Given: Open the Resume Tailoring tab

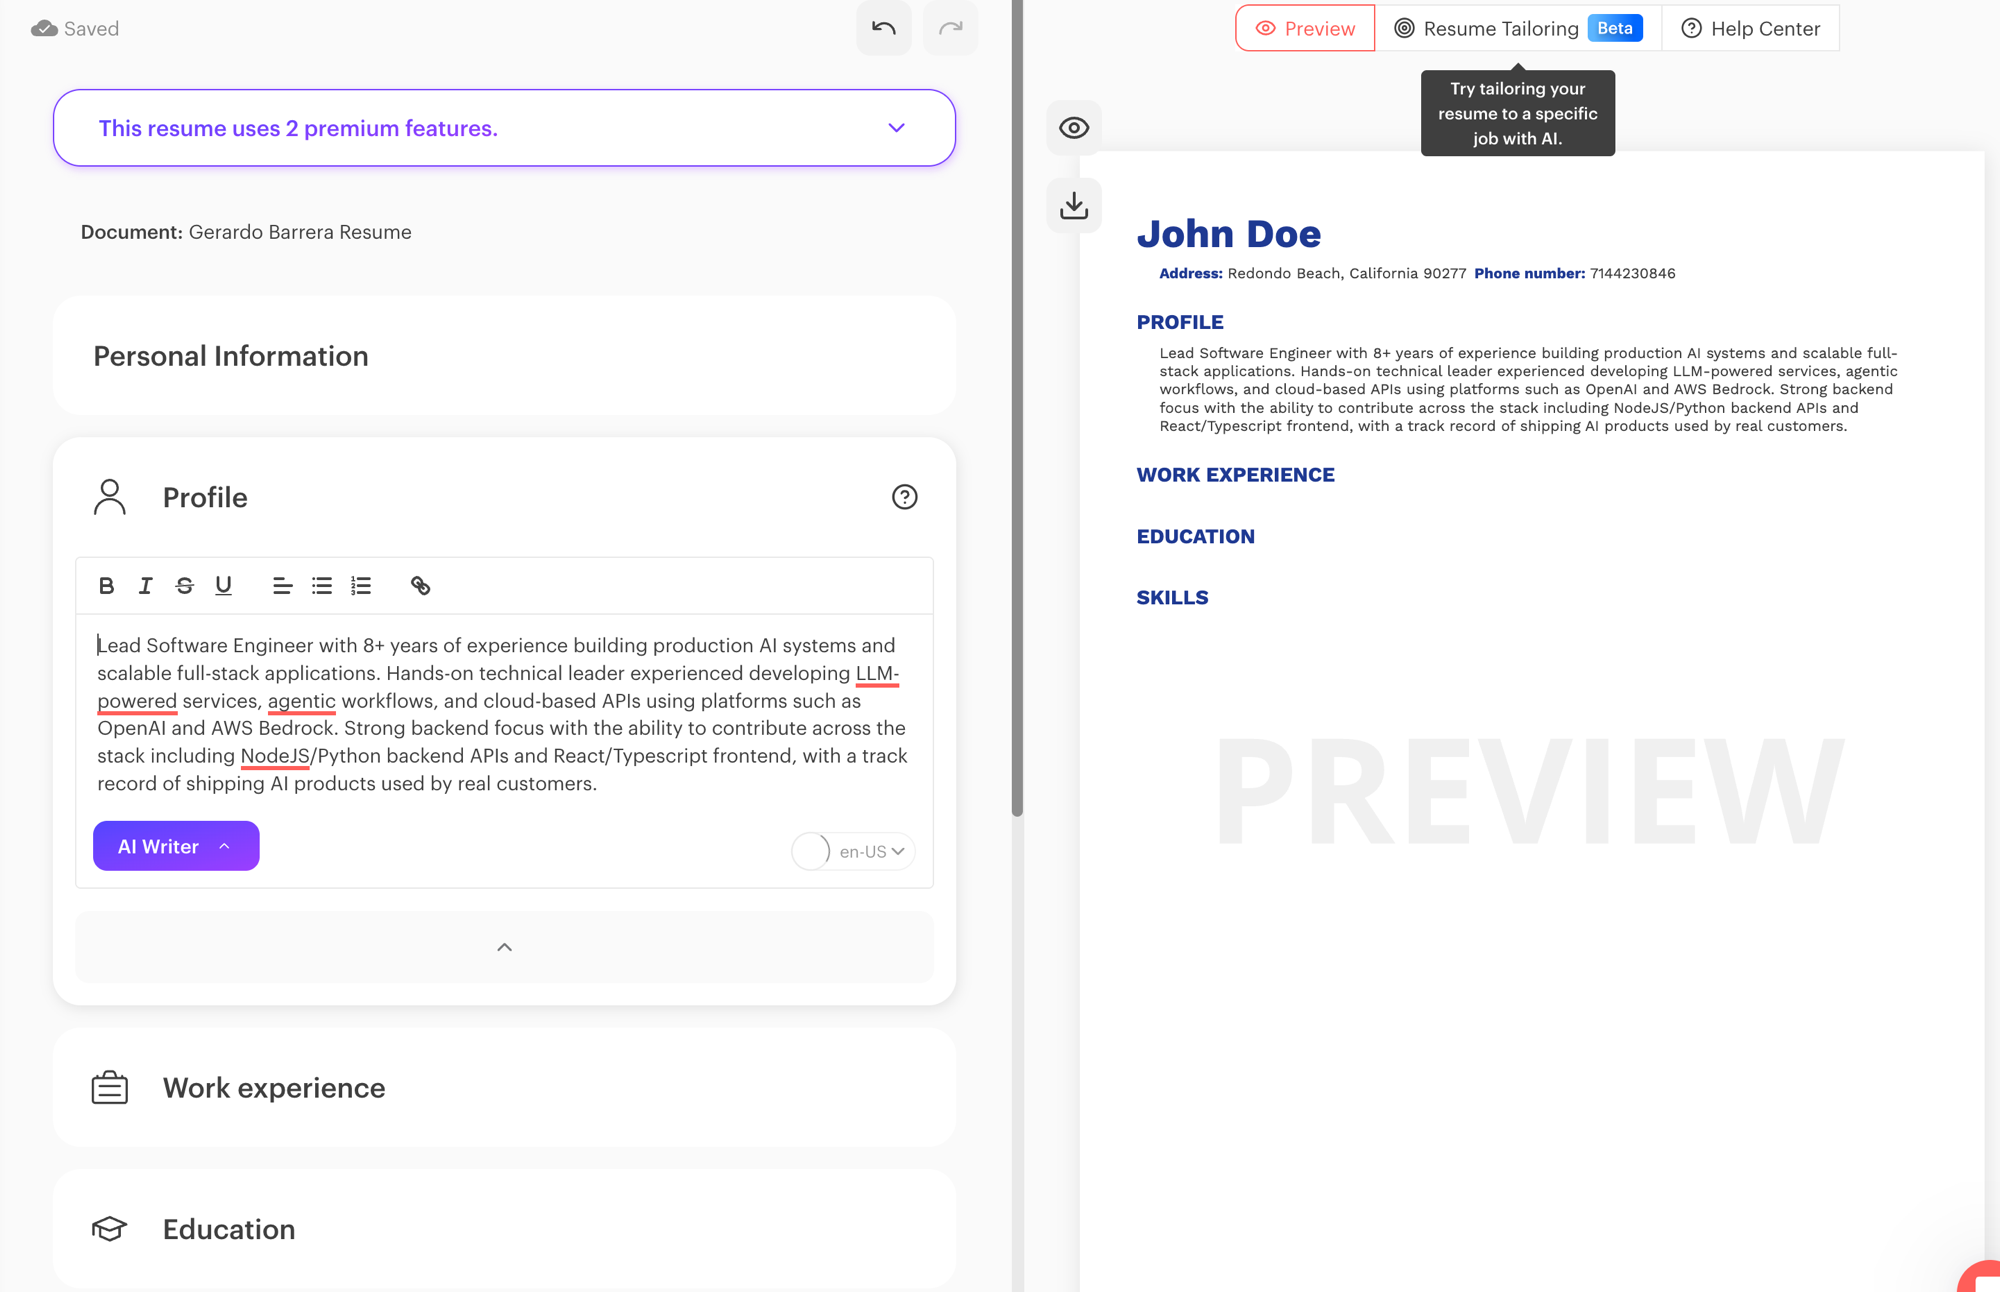Looking at the screenshot, I should click(1518, 28).
